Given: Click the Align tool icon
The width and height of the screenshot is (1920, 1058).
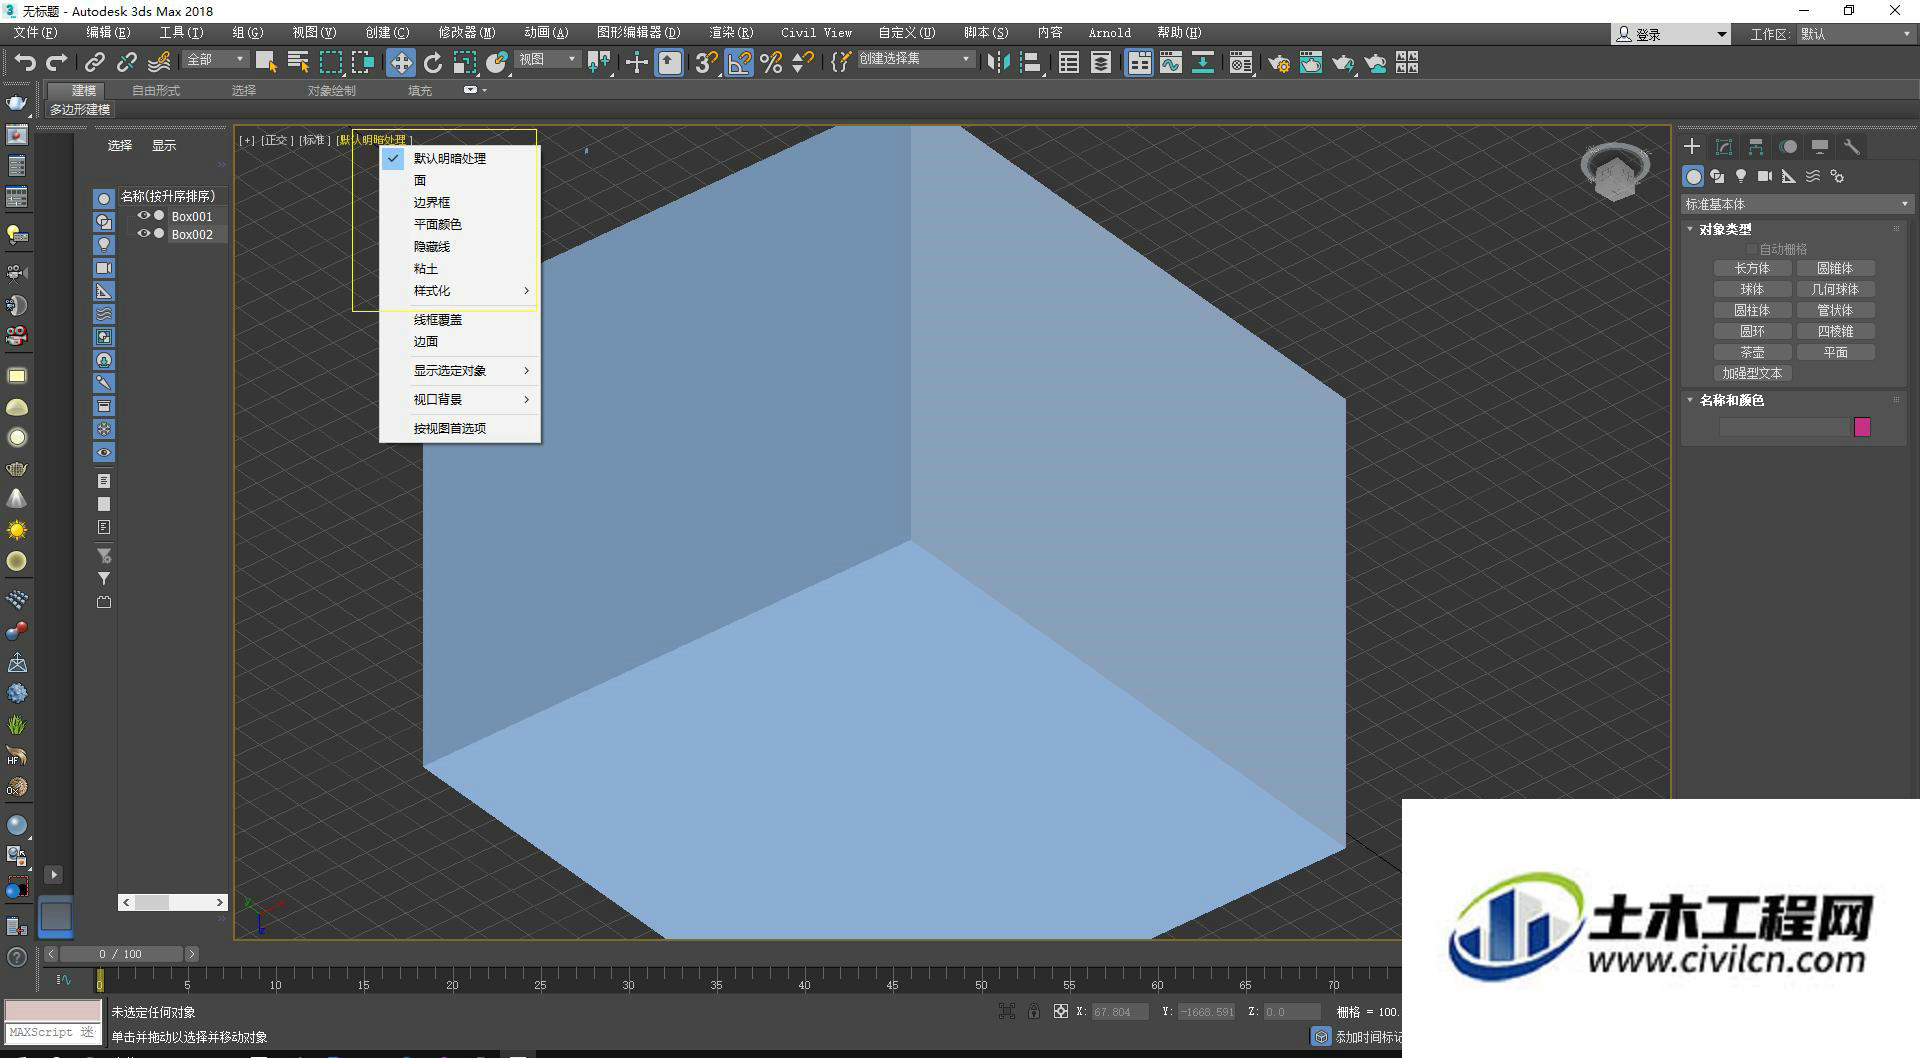Looking at the screenshot, I should [1031, 63].
